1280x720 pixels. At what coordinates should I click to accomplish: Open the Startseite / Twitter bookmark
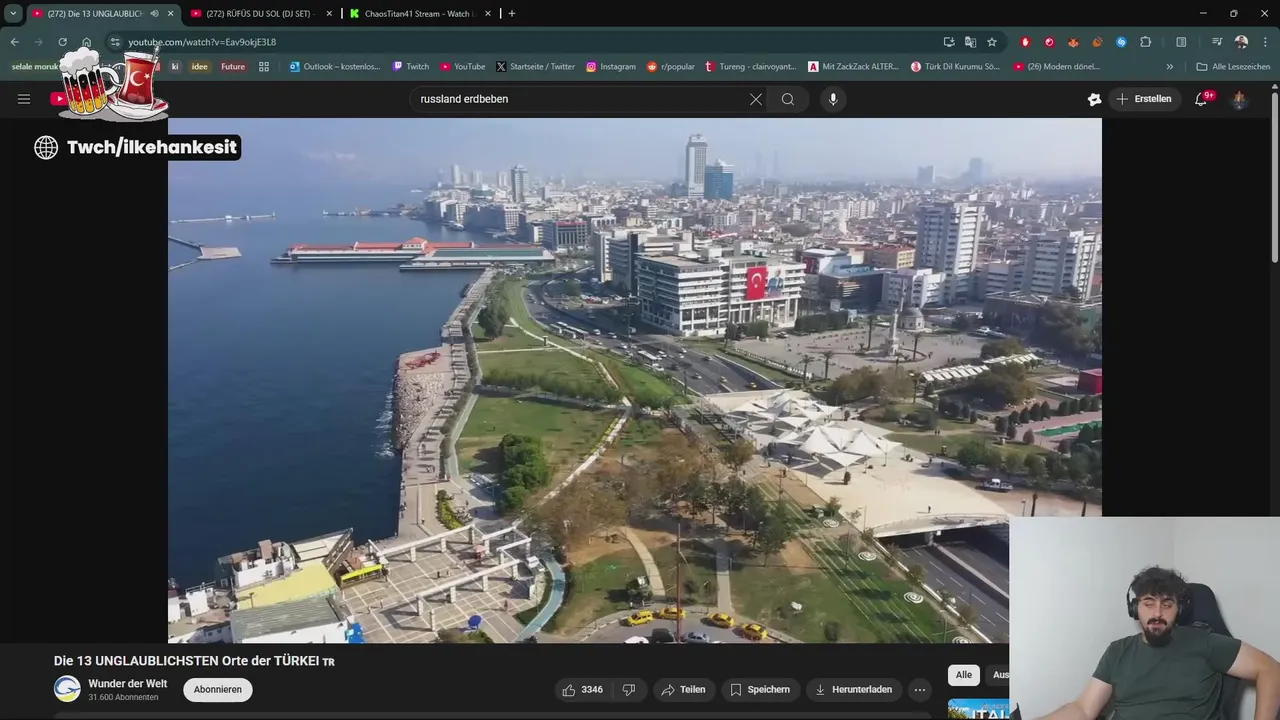click(535, 67)
